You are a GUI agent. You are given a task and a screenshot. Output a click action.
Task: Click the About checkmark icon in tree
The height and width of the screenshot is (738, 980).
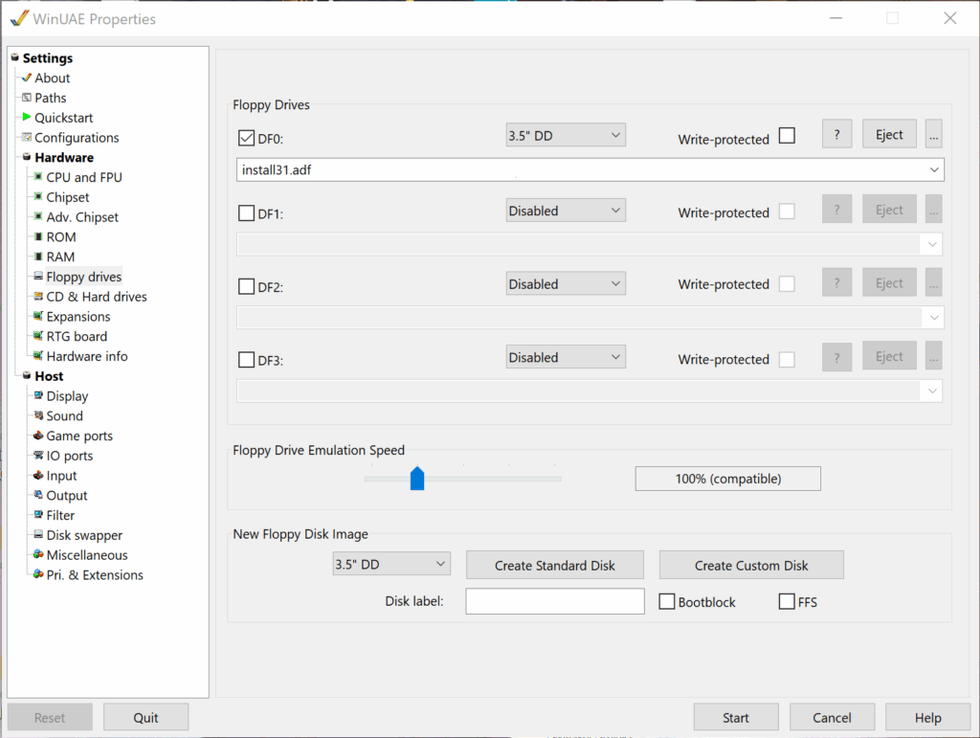pos(26,78)
